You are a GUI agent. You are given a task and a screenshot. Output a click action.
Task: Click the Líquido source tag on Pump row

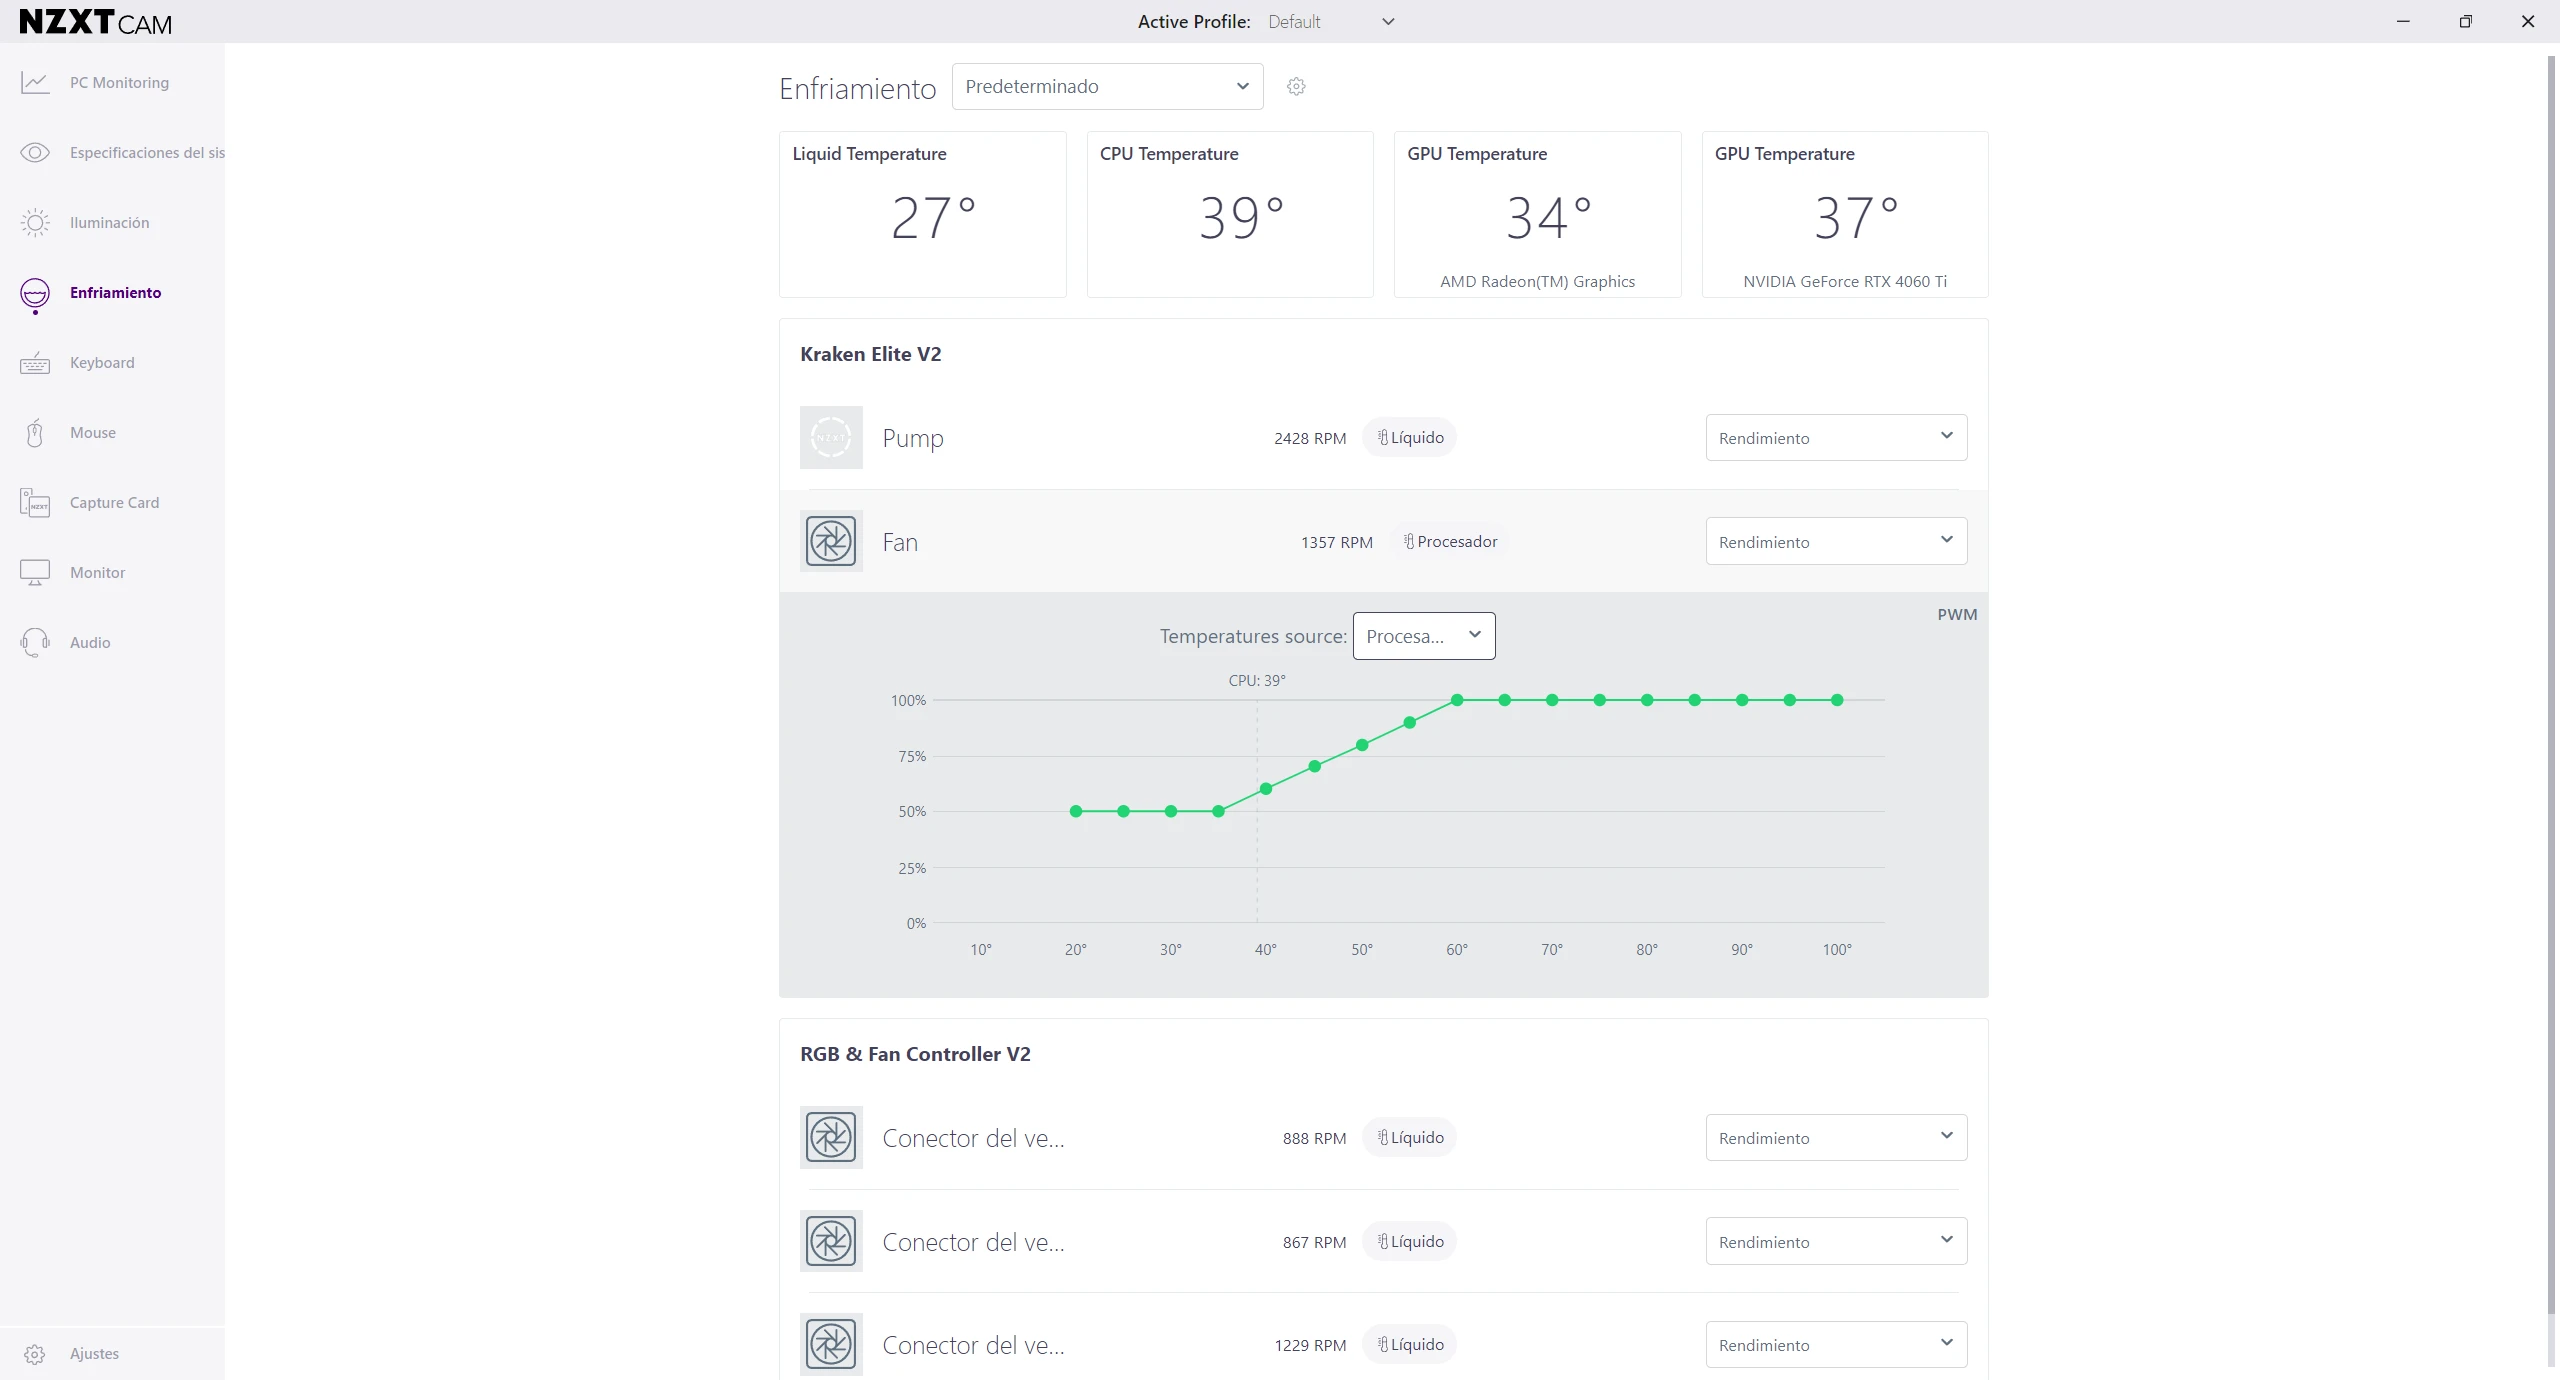point(1410,438)
